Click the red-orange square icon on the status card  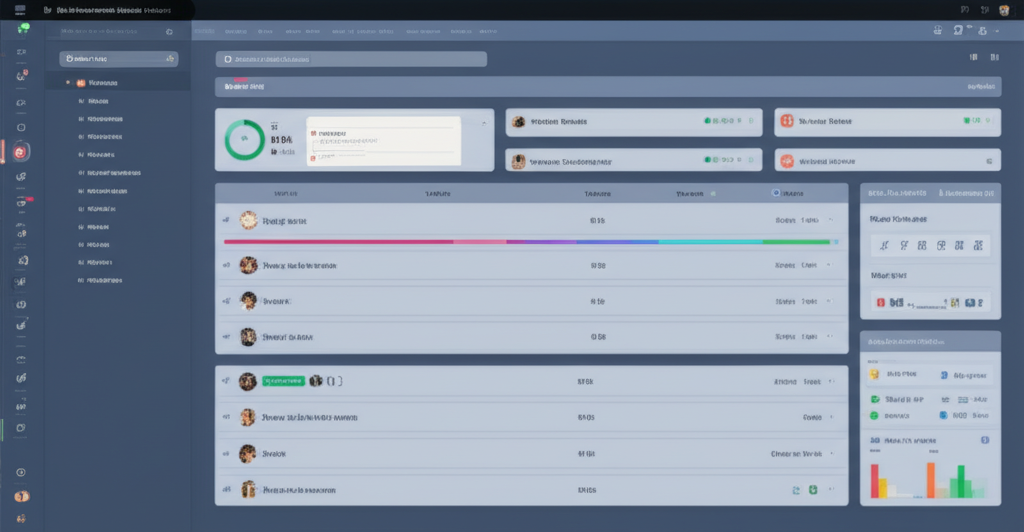tap(787, 121)
